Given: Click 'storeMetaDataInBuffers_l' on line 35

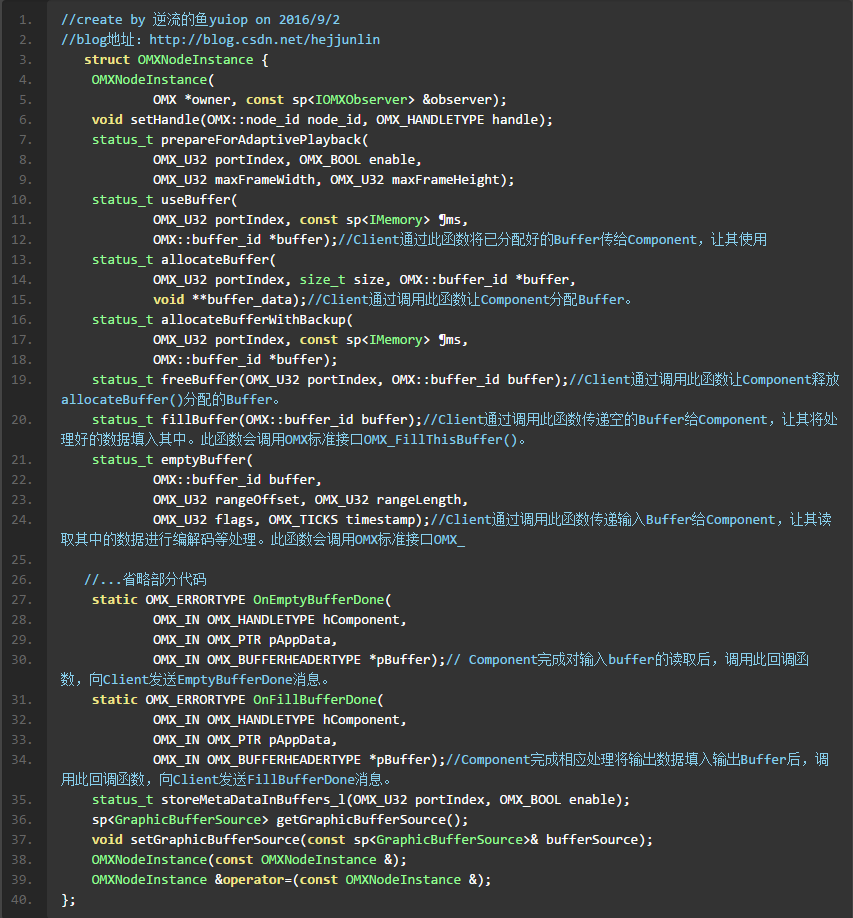Looking at the screenshot, I should click(253, 800).
